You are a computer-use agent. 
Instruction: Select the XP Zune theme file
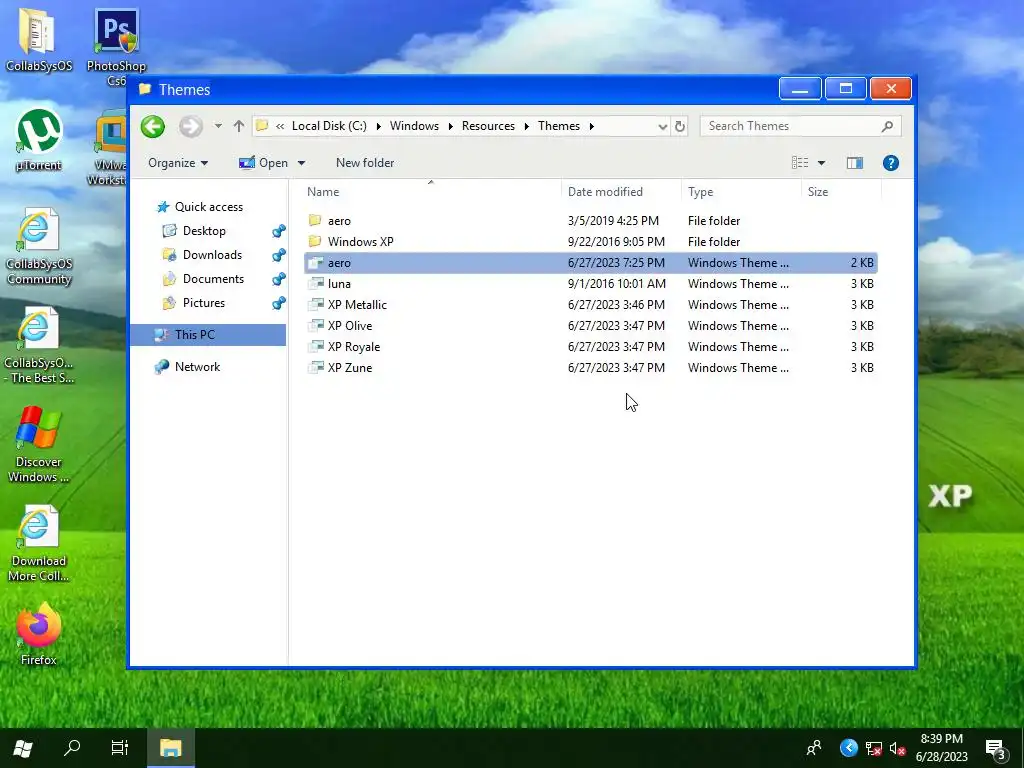(591, 367)
